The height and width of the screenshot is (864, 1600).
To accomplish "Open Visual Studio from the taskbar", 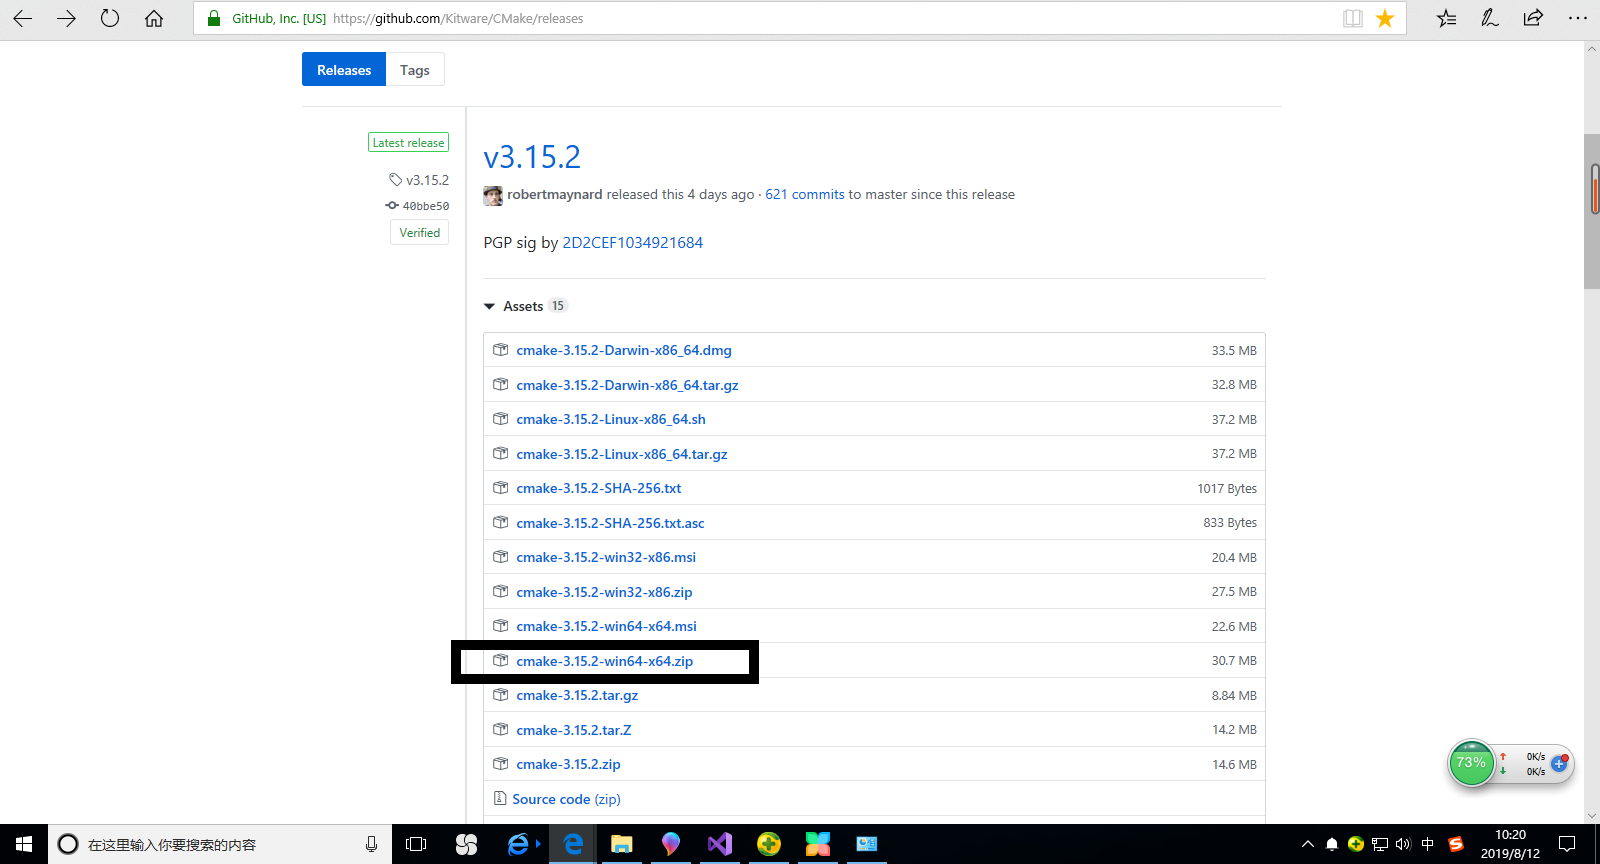I will click(x=720, y=844).
